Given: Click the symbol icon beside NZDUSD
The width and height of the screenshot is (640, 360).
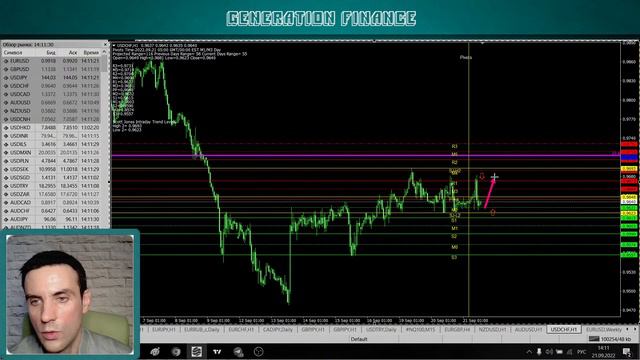Looking at the screenshot, I should [6, 111].
